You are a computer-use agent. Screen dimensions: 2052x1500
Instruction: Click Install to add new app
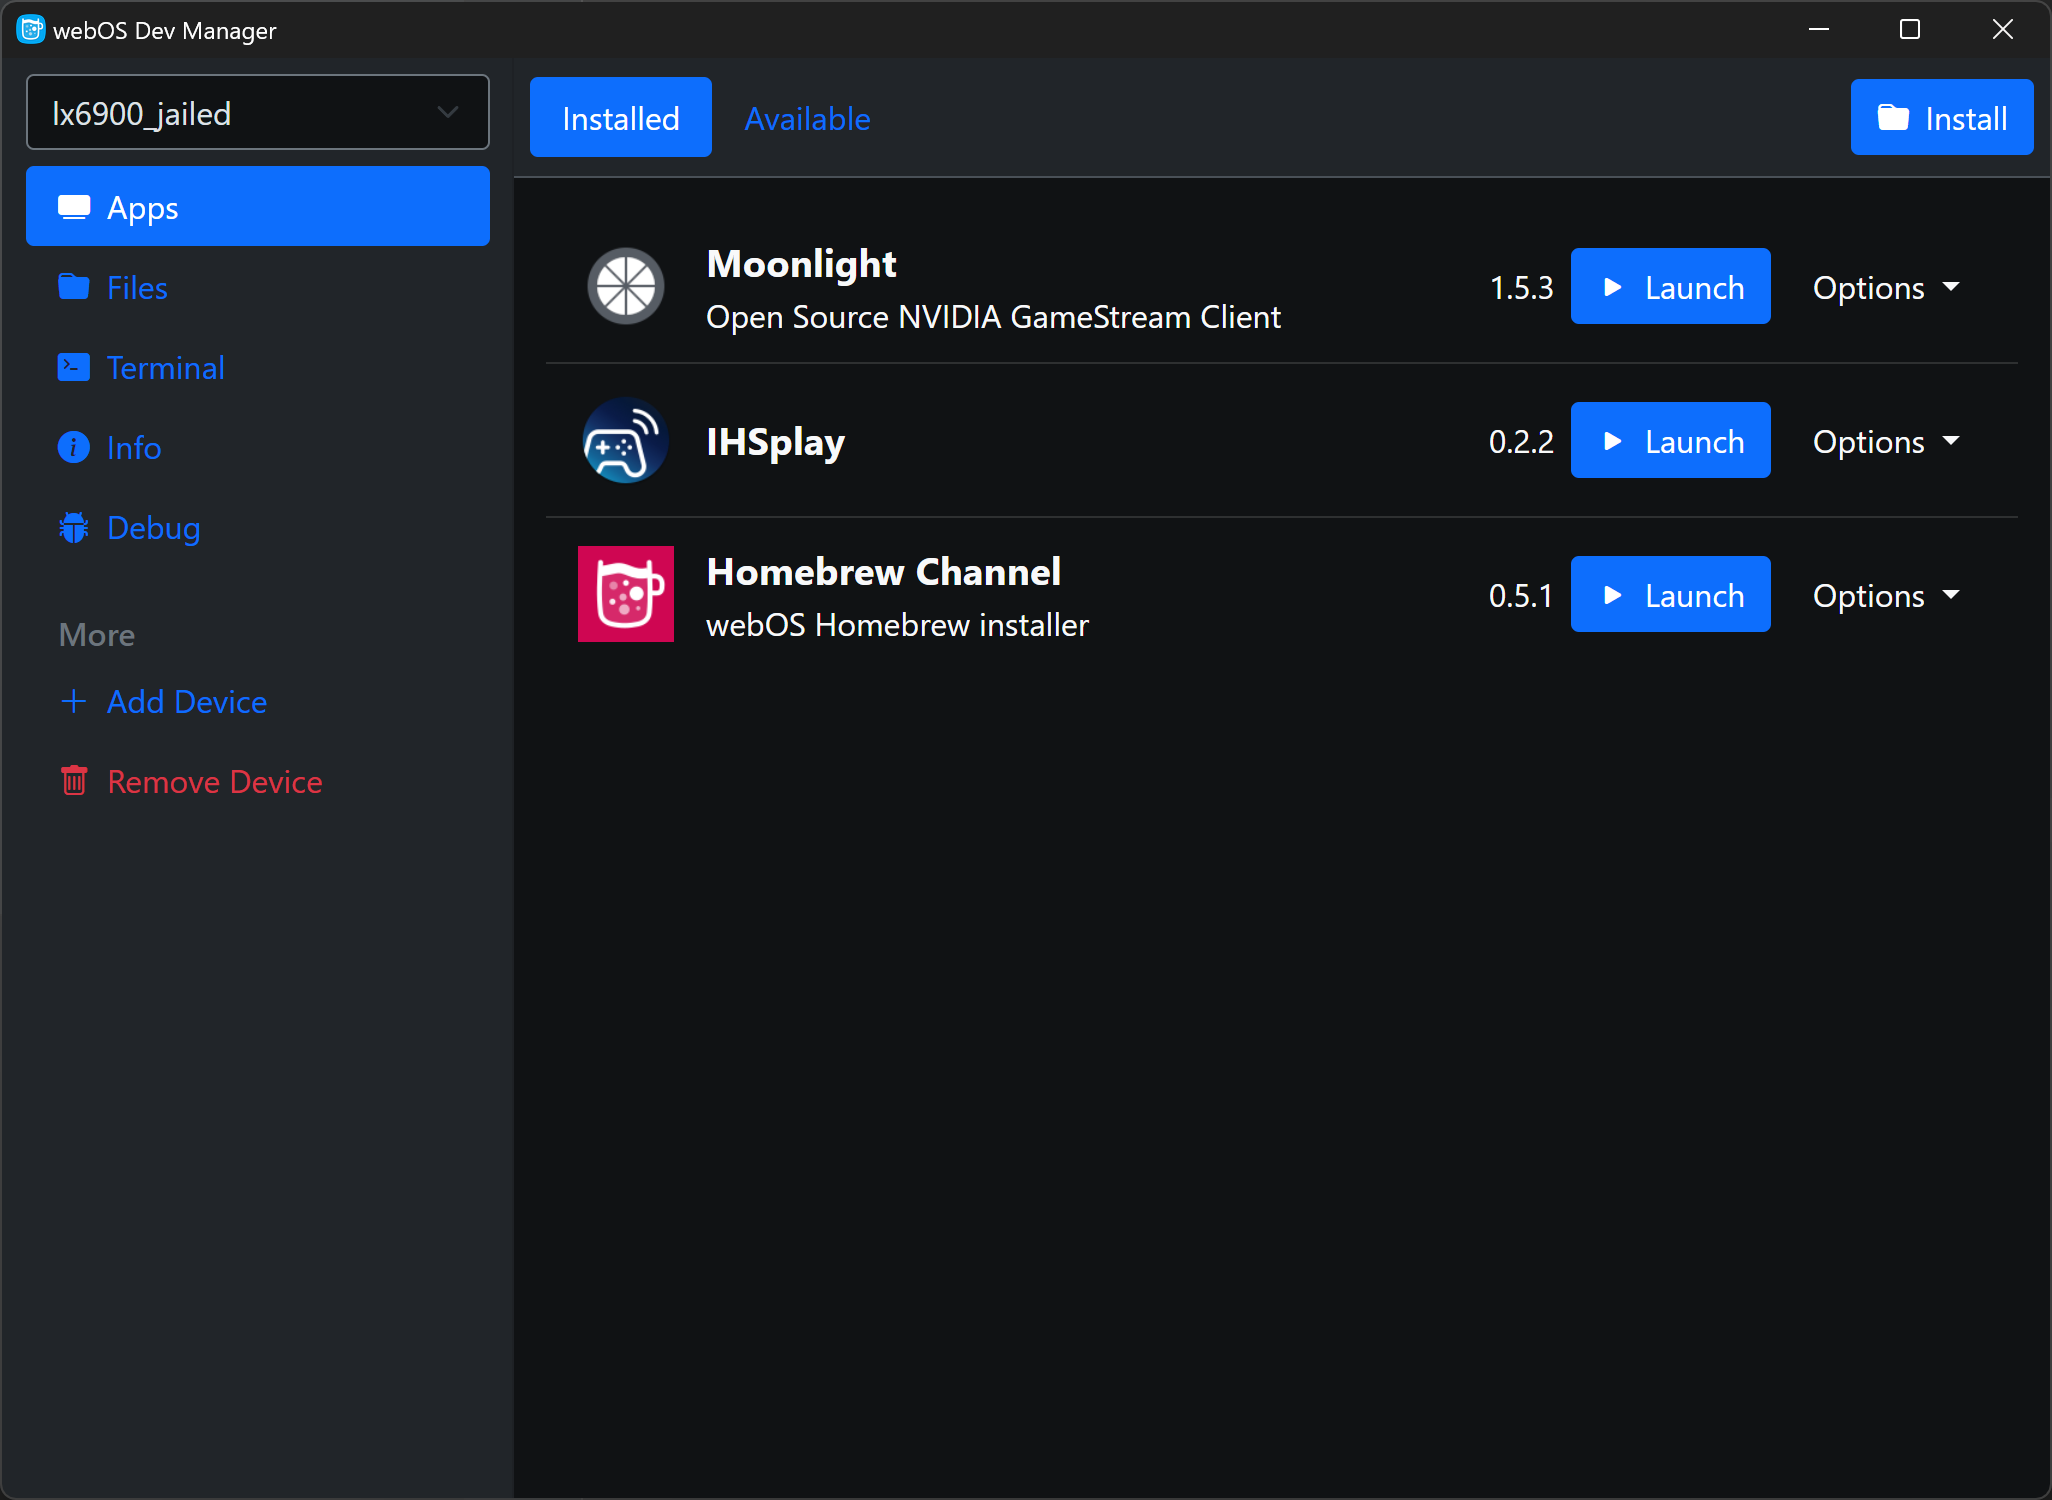1937,119
